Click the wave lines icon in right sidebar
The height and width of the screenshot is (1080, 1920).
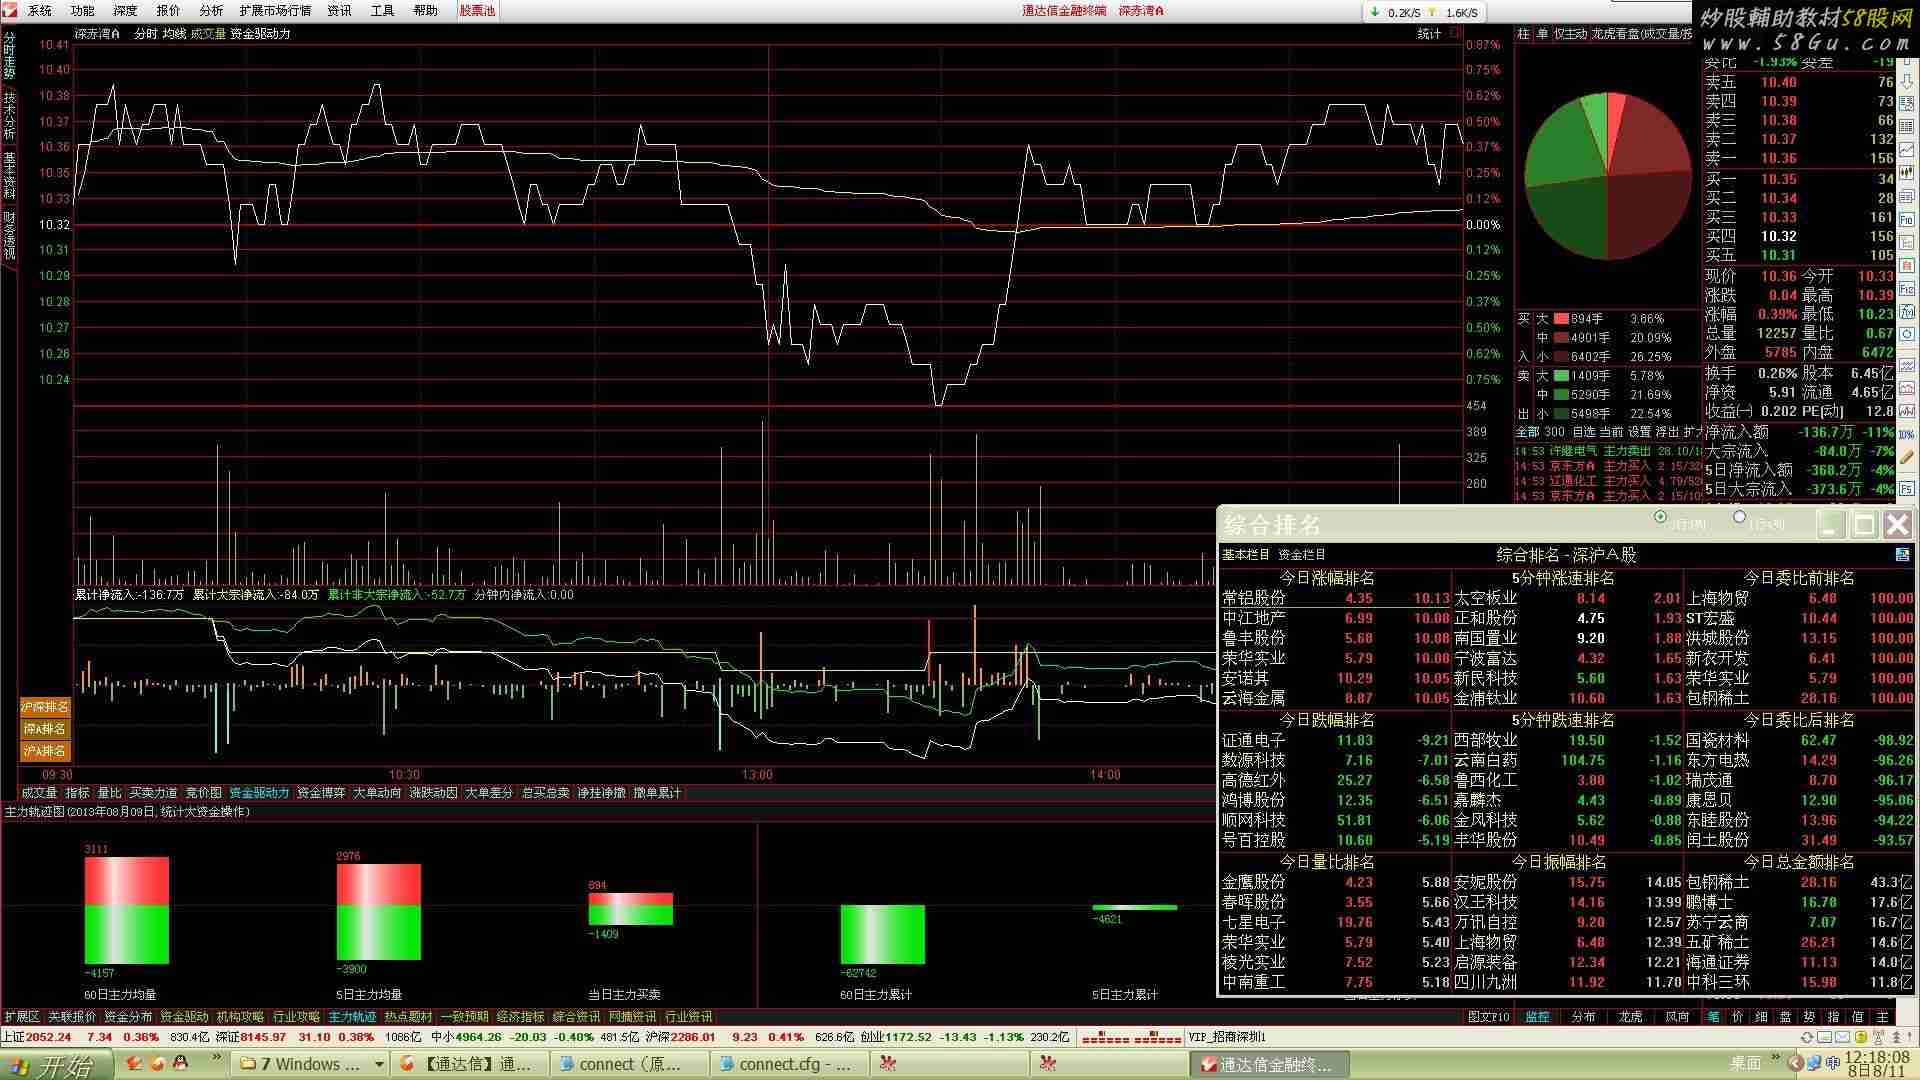(x=1907, y=365)
